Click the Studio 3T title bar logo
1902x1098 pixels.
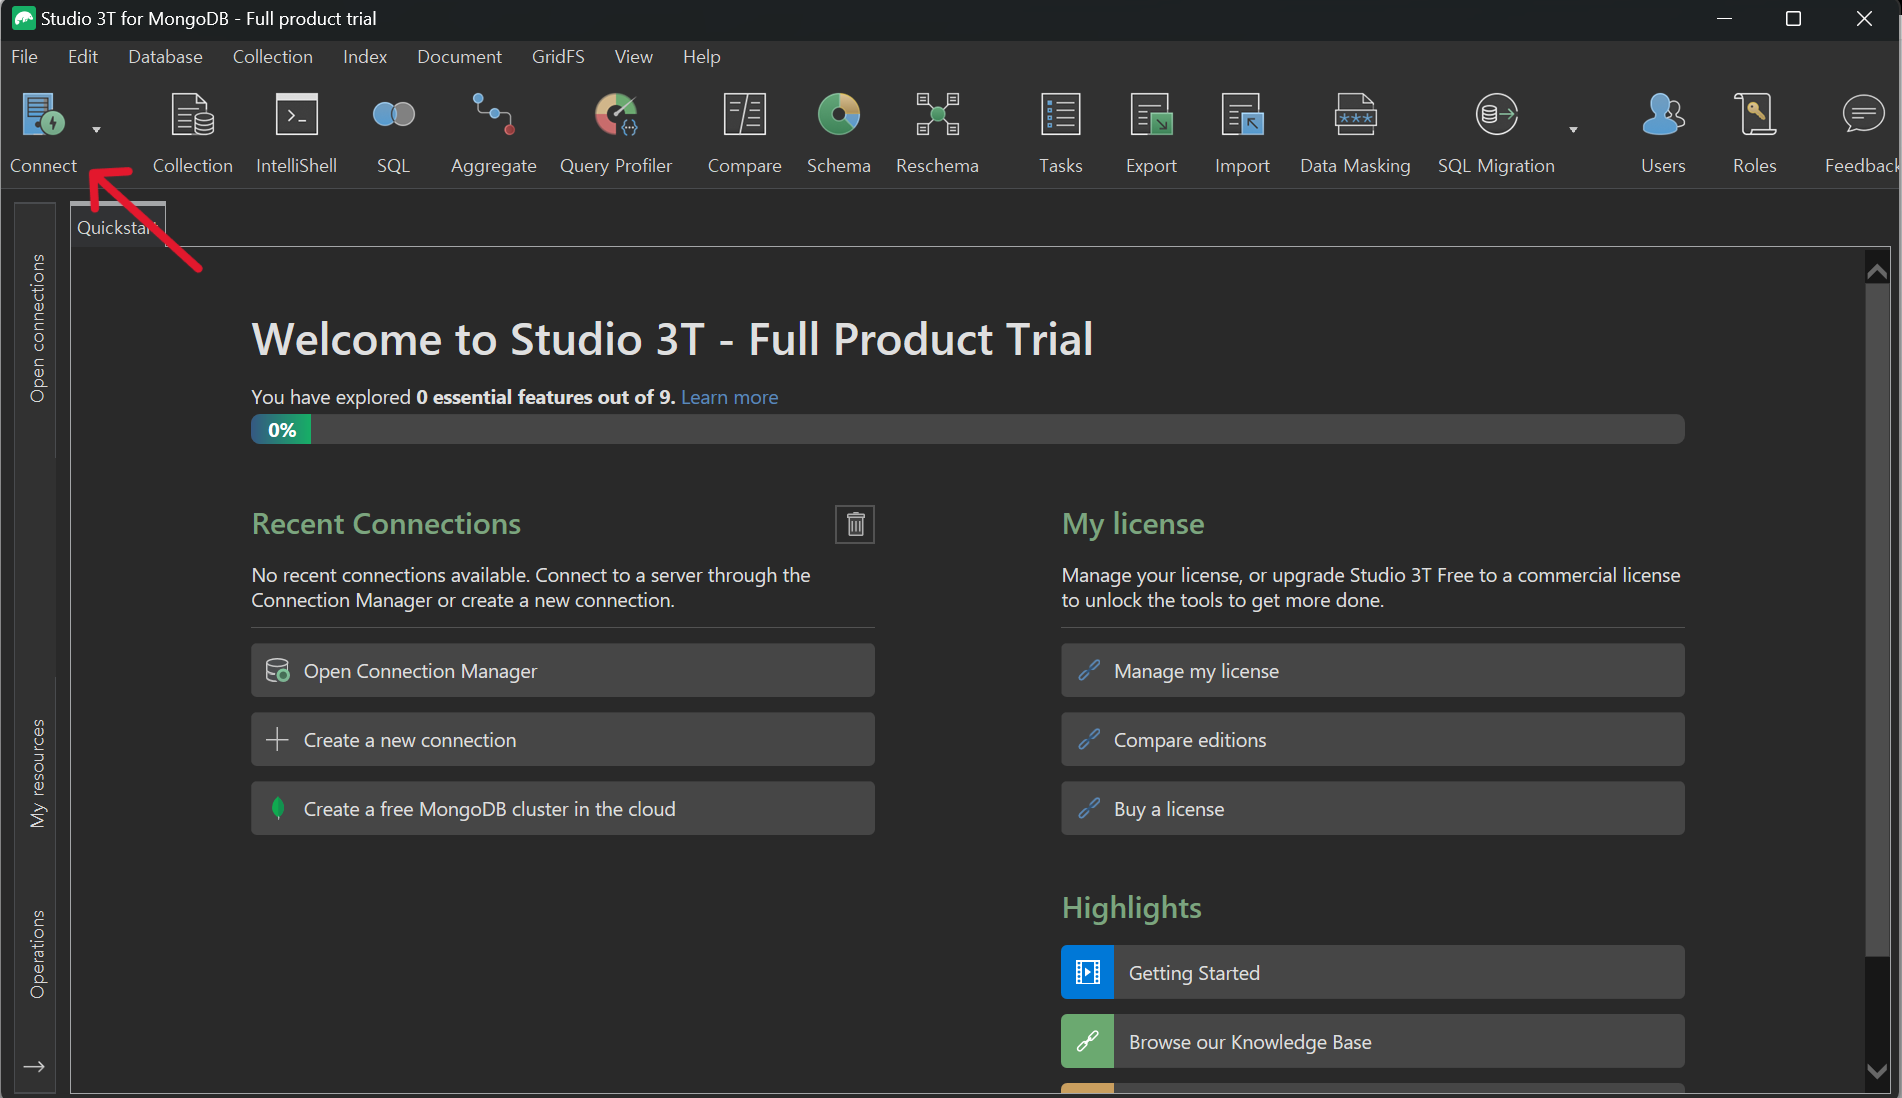[x=23, y=18]
